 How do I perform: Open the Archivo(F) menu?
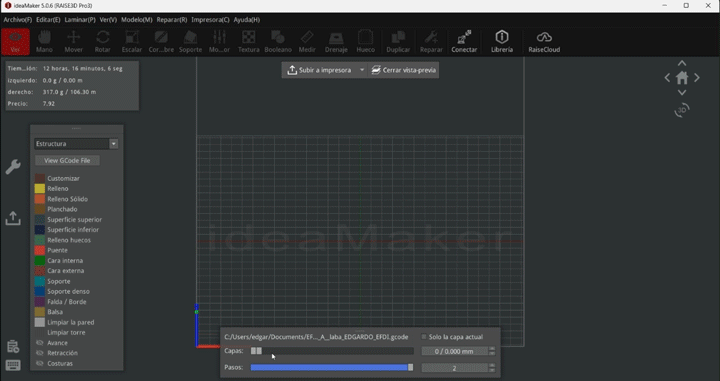[x=17, y=20]
